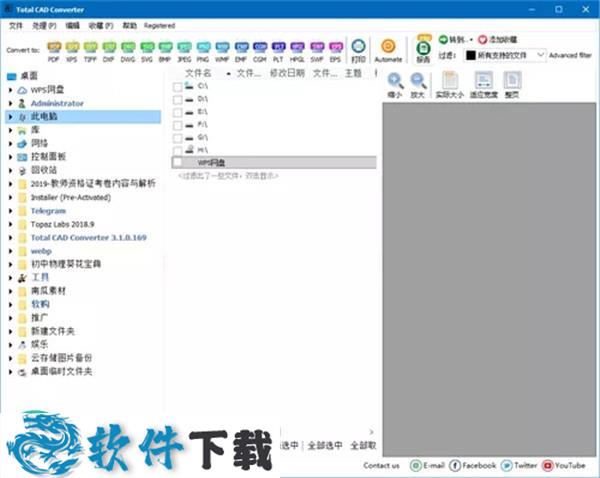Select WMF output format

[222, 51]
